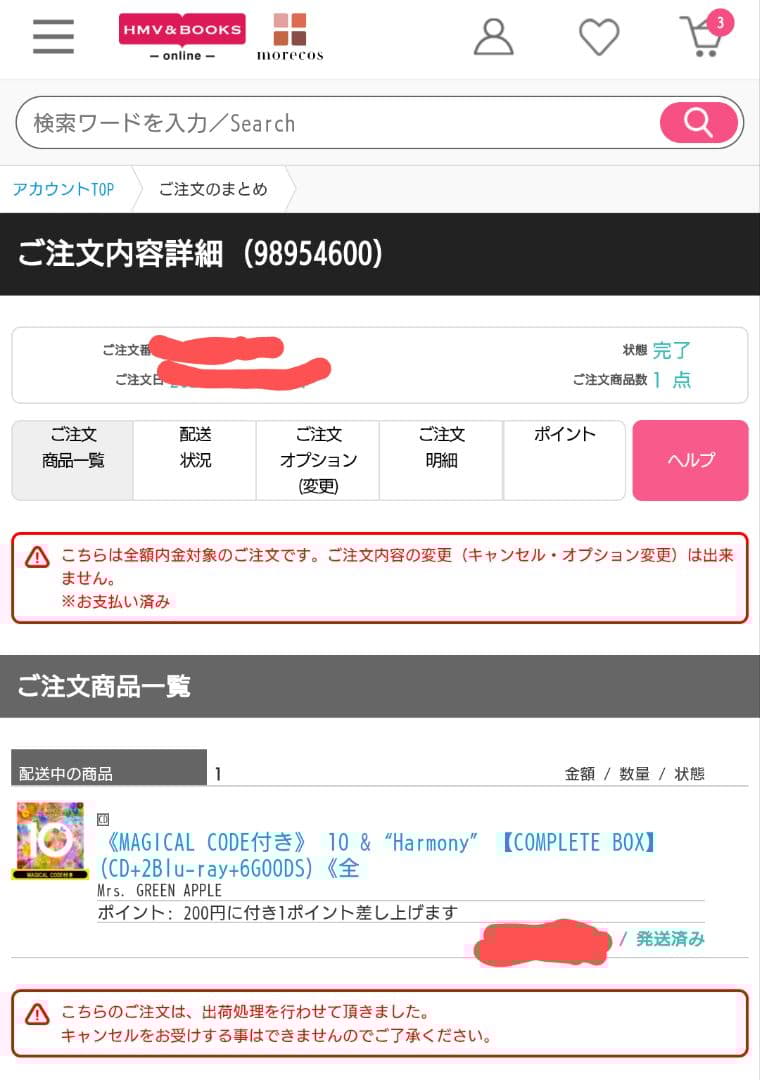Select the ポイント tab
Image resolution: width=760 pixels, height=1080 pixels.
pos(564,460)
